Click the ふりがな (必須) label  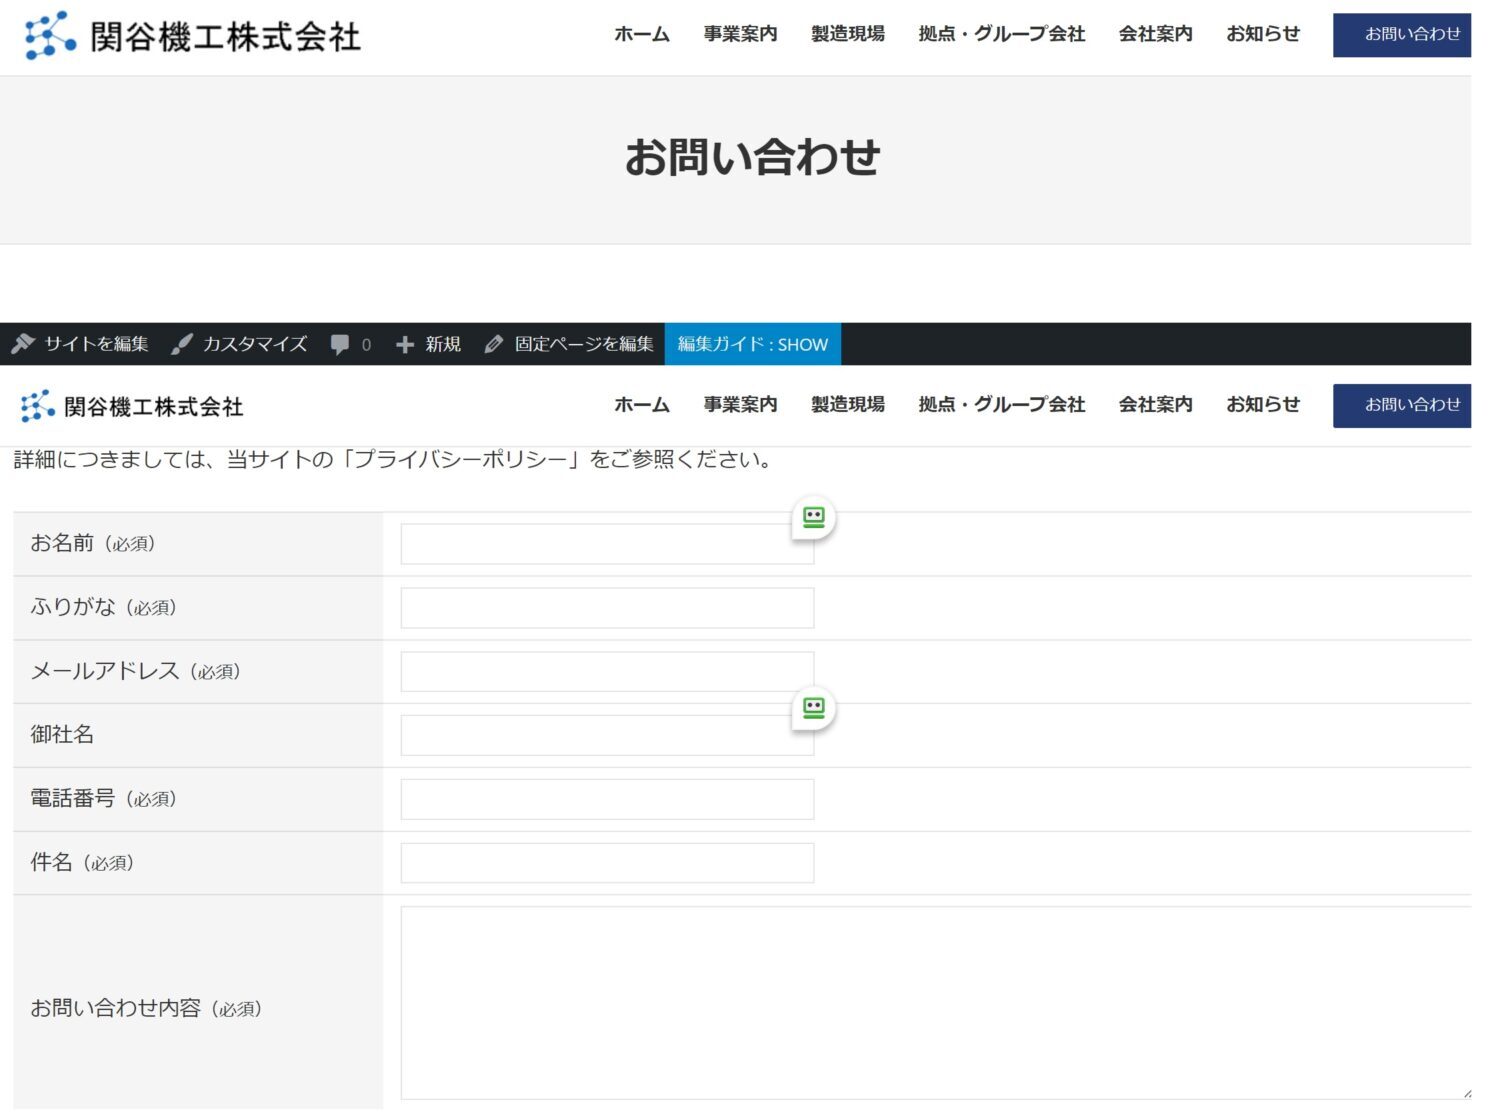tap(103, 607)
